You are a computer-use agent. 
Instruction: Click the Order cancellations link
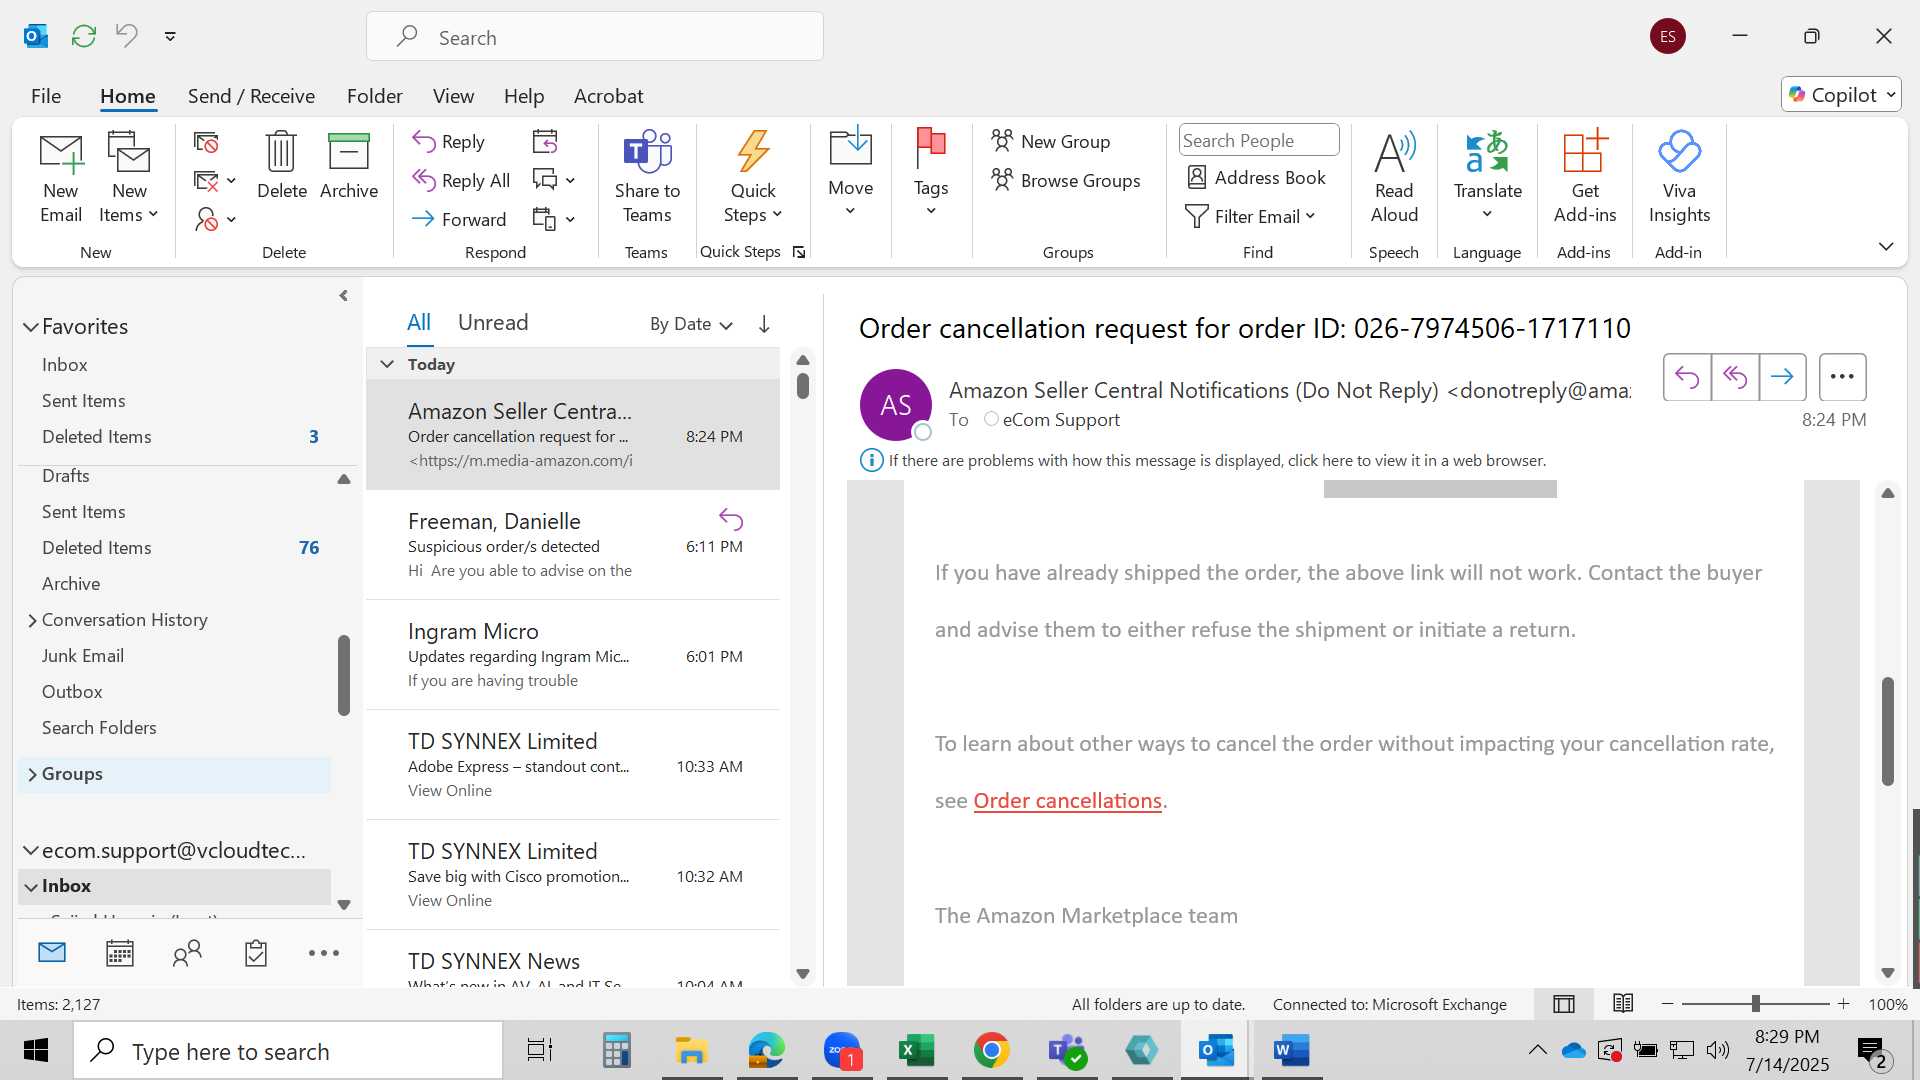pyautogui.click(x=1067, y=801)
